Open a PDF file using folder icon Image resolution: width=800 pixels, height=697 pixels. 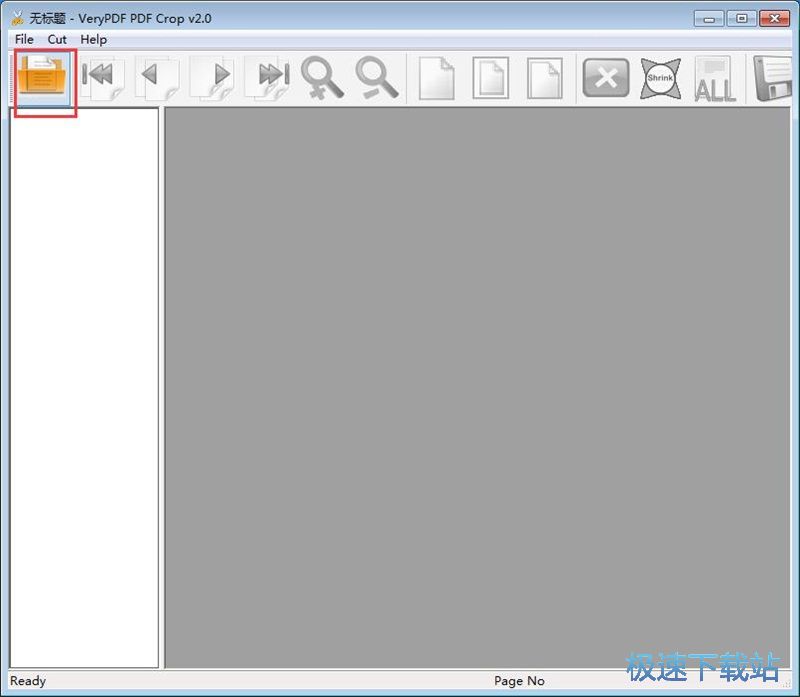44,78
